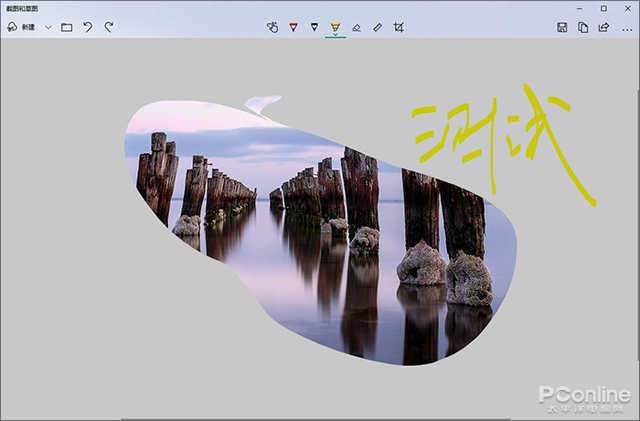Viewport: 640px width, 421px height.
Task: Activate the image crop tool
Action: pos(399,27)
